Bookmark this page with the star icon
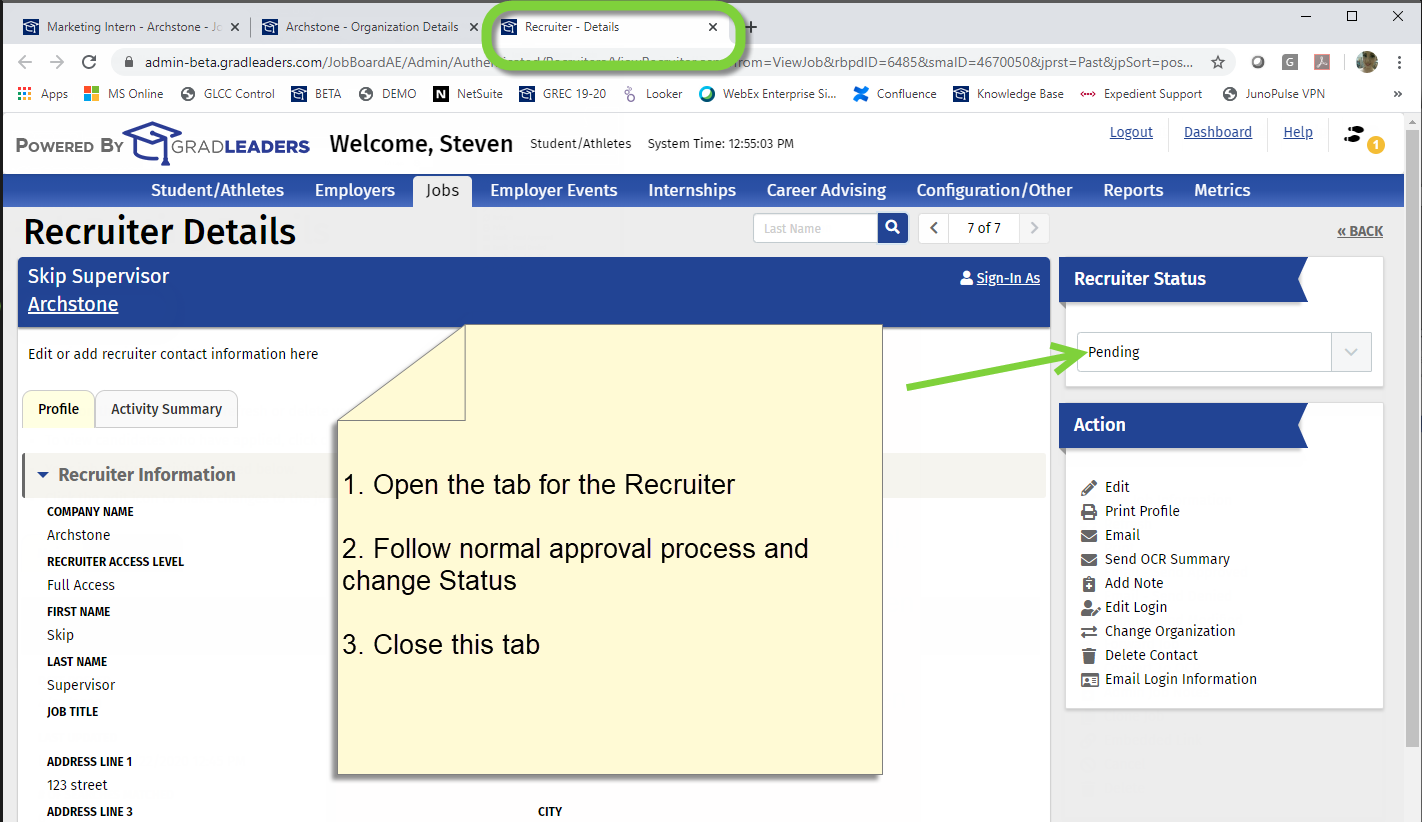The width and height of the screenshot is (1422, 822). click(1218, 62)
